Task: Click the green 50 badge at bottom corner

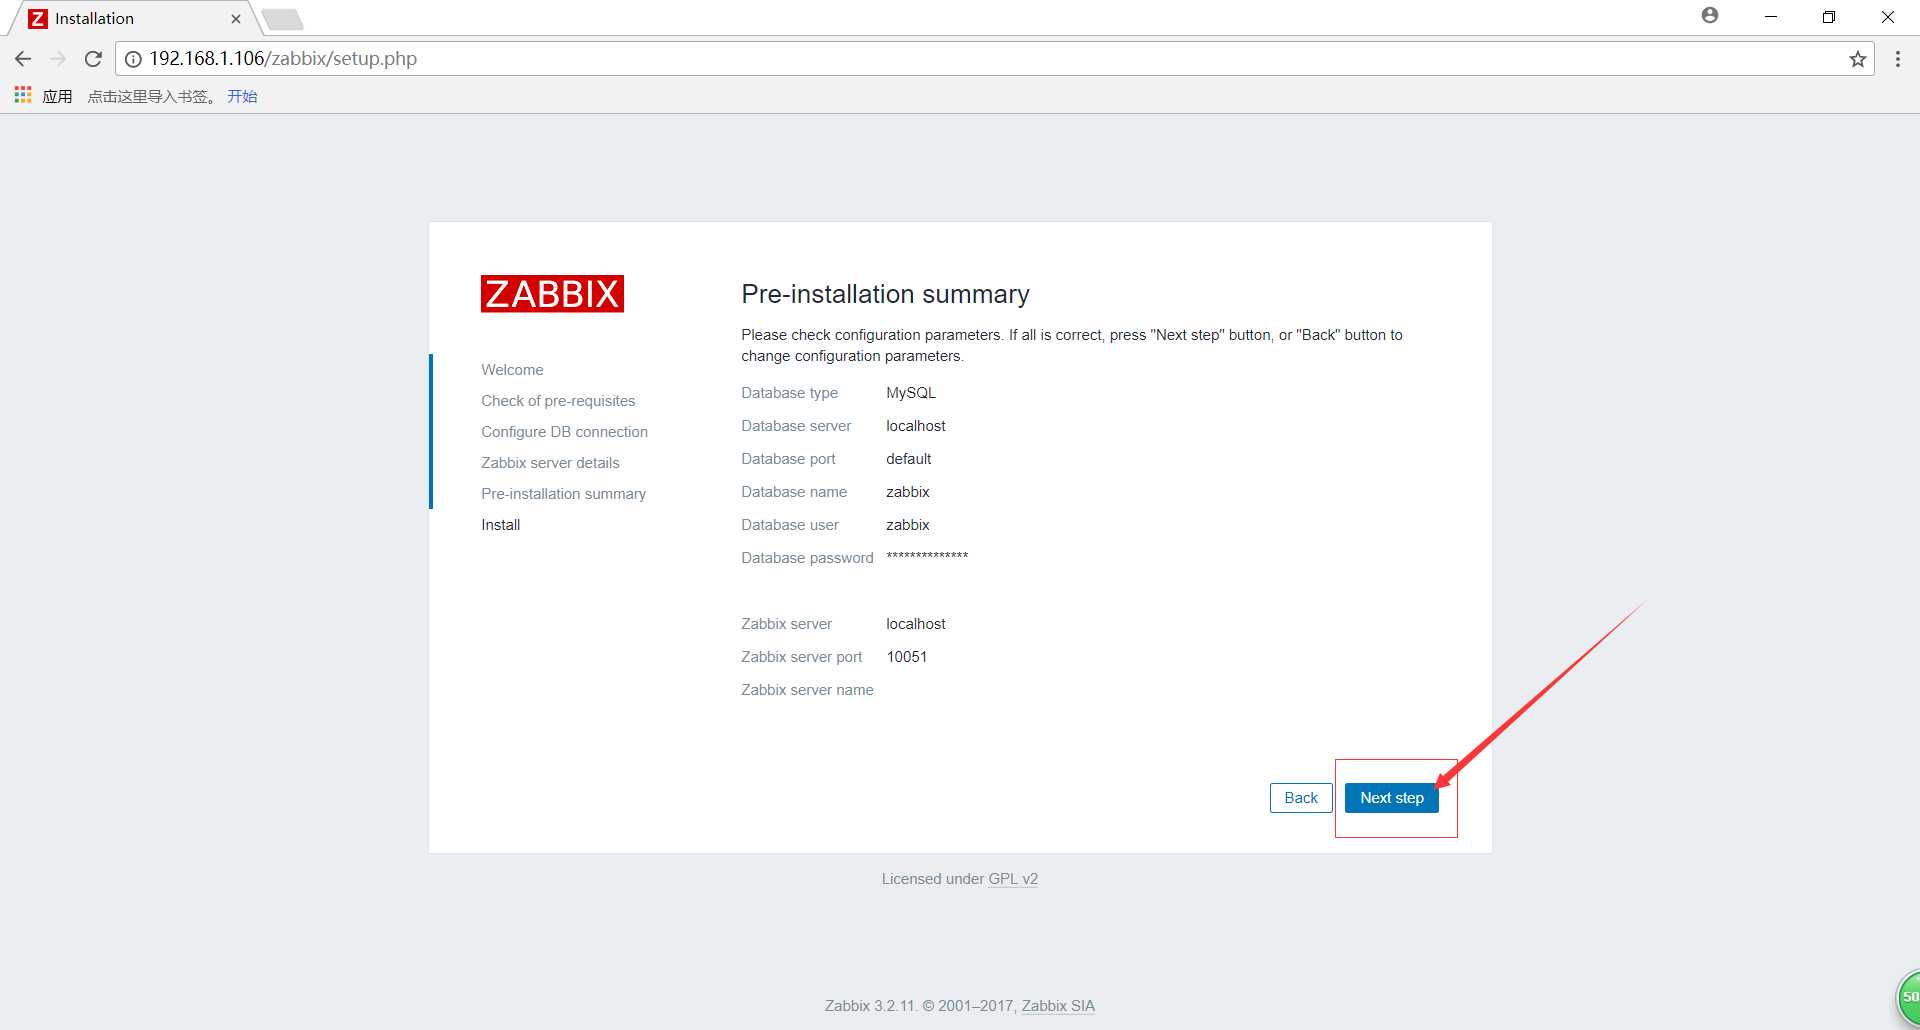Action: [x=1908, y=998]
